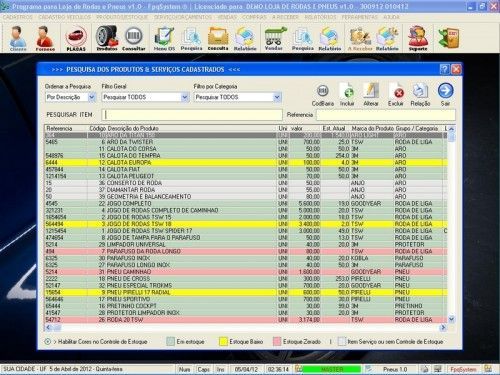Image resolution: width=500 pixels, height=375 pixels.
Task: Open the RELATÓRIOS menu
Action: pyautogui.click(x=320, y=17)
